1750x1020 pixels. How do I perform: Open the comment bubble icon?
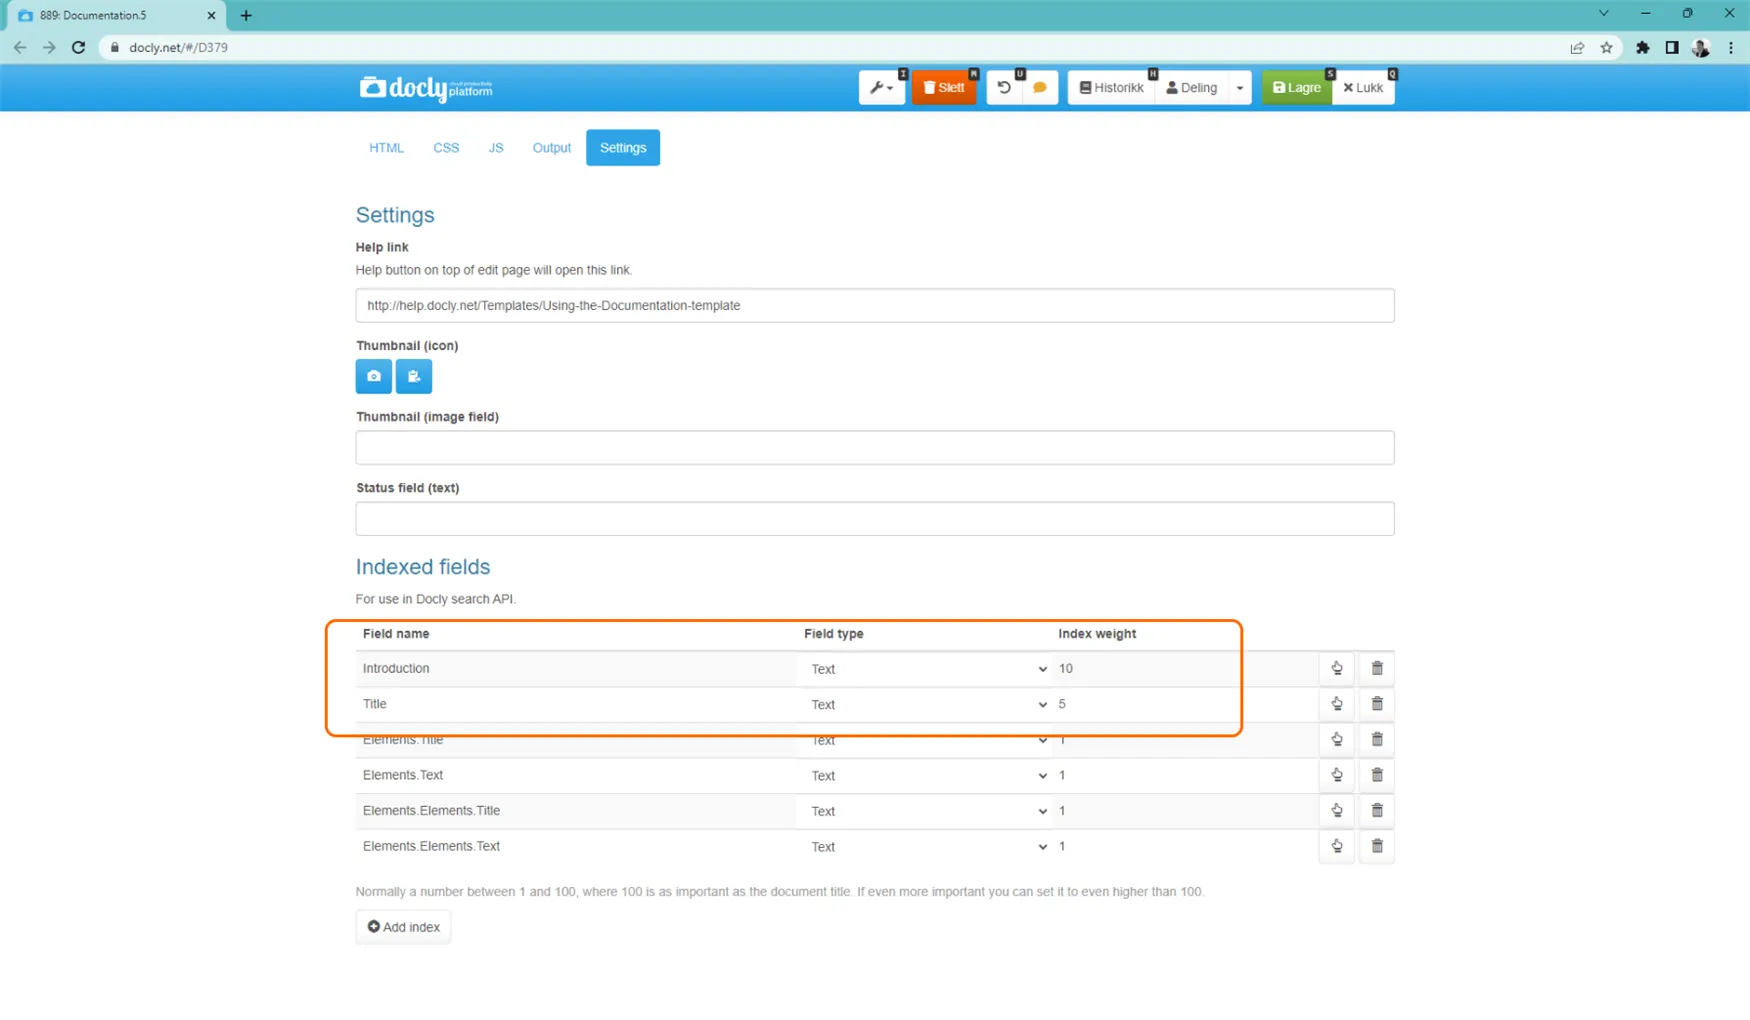point(1040,88)
